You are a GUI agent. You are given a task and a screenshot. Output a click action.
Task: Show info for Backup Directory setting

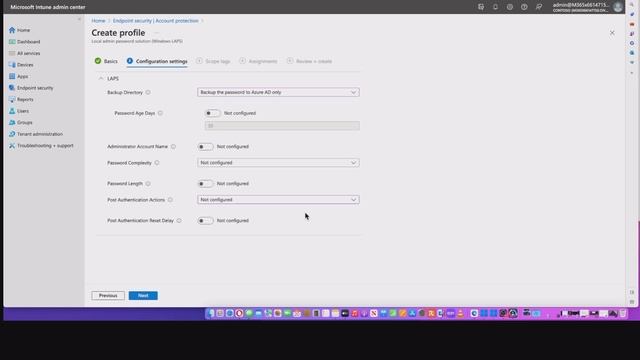[x=148, y=92]
